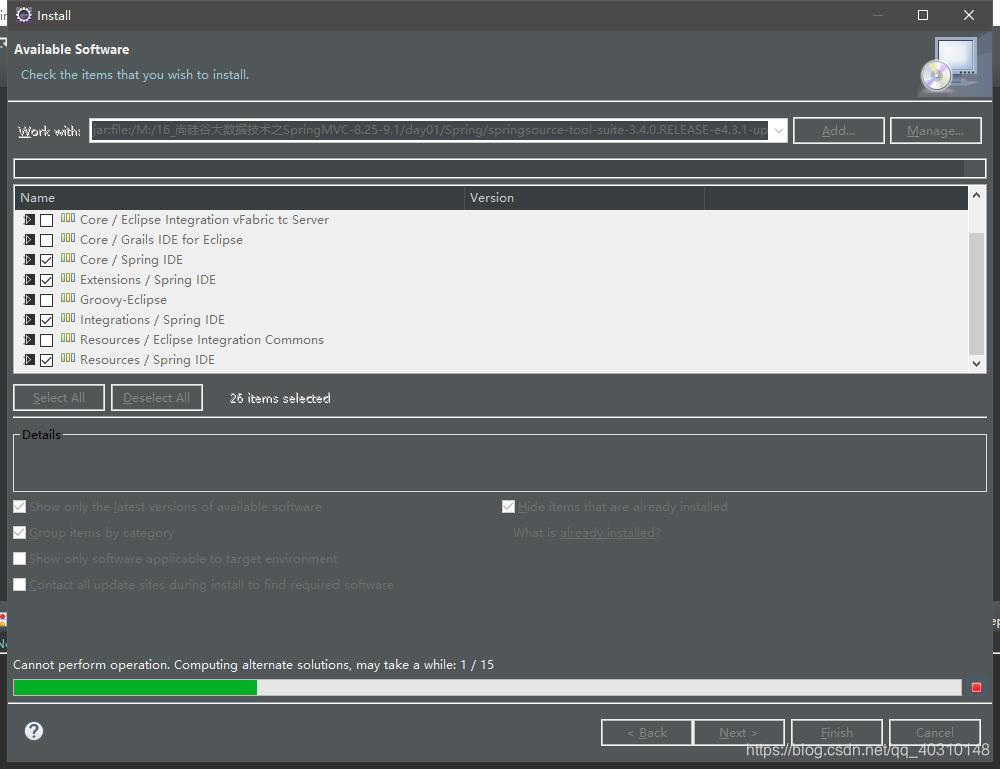Click the green progress bar
The height and width of the screenshot is (769, 1000).
(135, 687)
